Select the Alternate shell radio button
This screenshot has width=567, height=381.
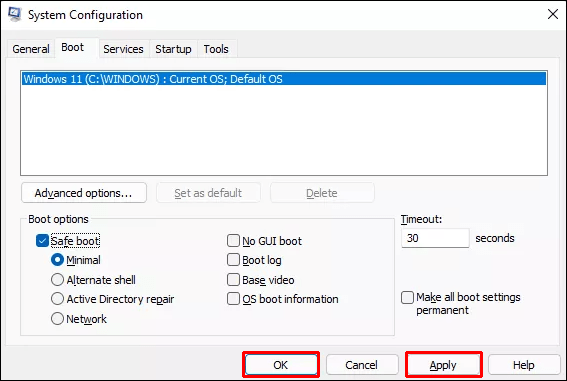[57, 280]
